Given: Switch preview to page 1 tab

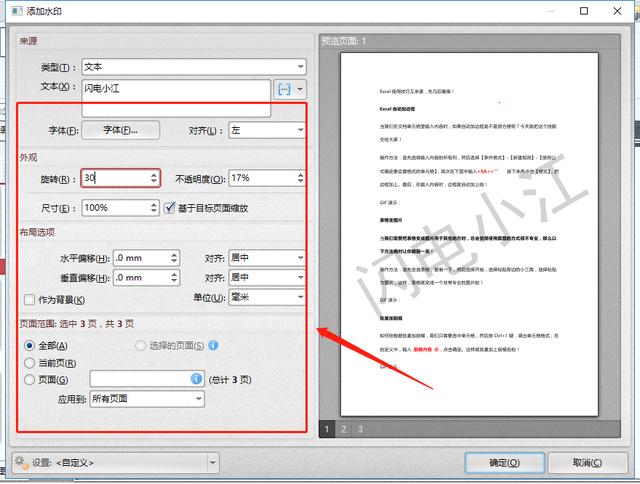Looking at the screenshot, I should (x=327, y=429).
